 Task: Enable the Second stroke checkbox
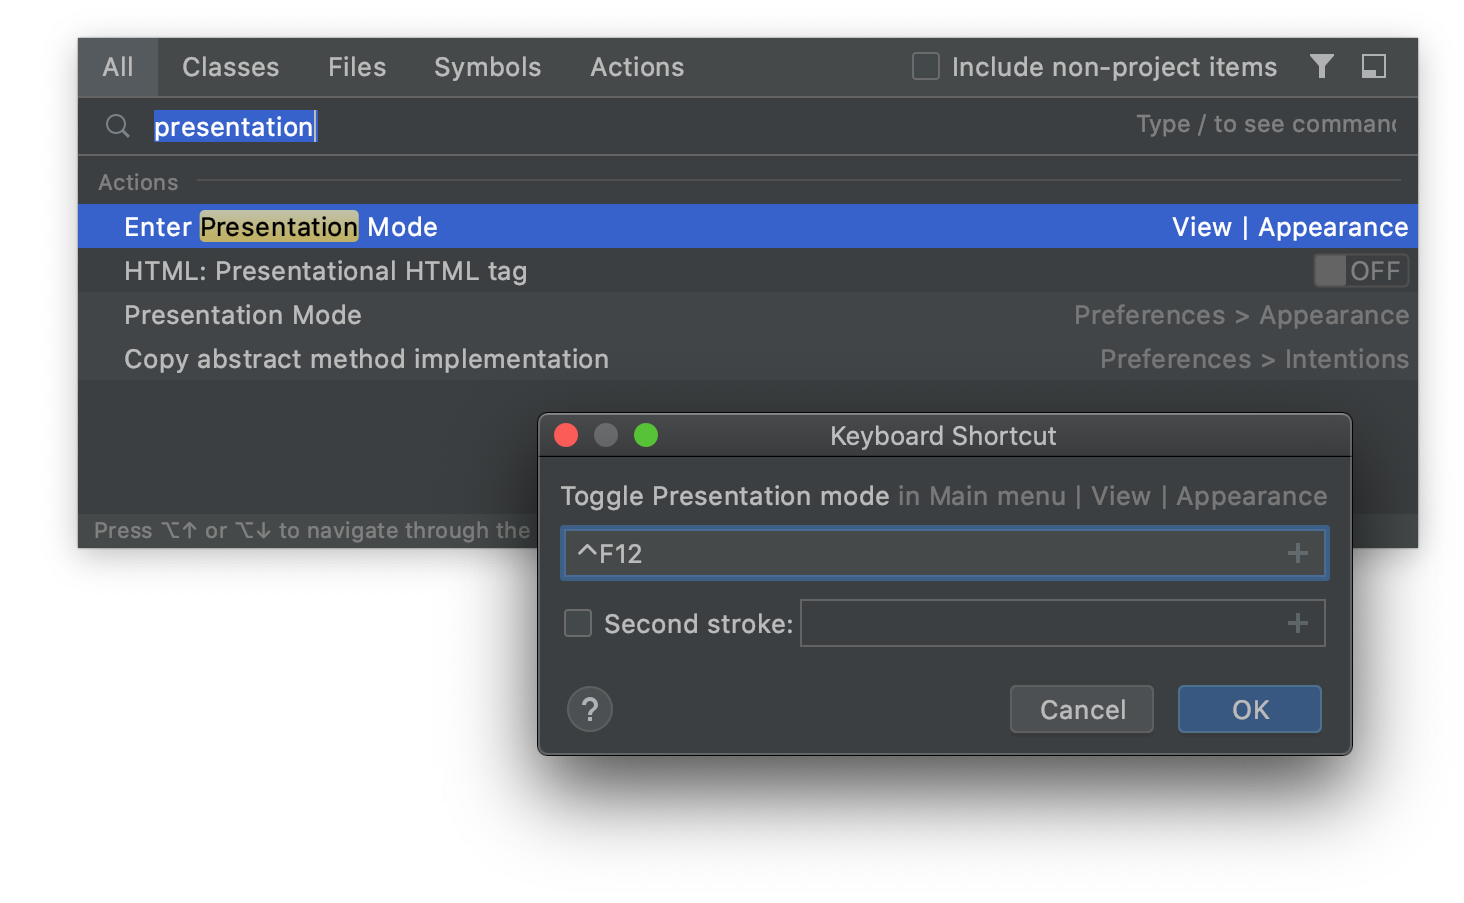[x=577, y=622]
